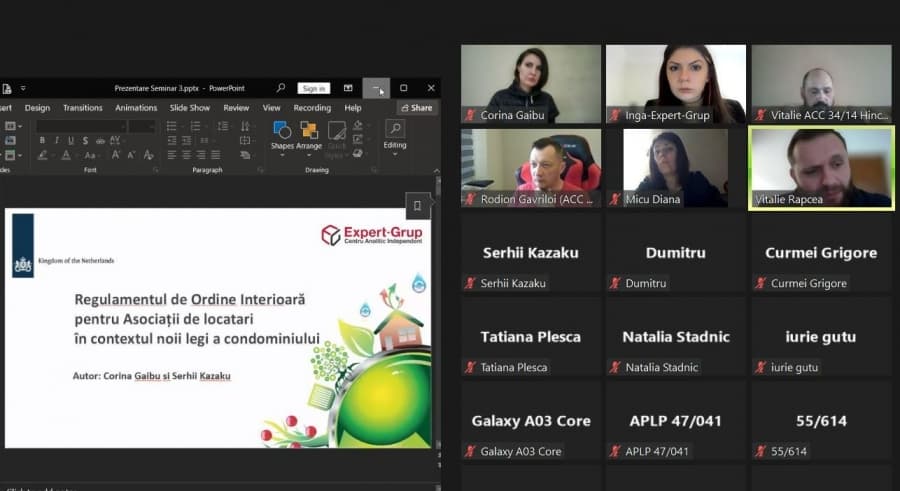Click the Strikethrough S icon
900x491 pixels.
coord(85,140)
